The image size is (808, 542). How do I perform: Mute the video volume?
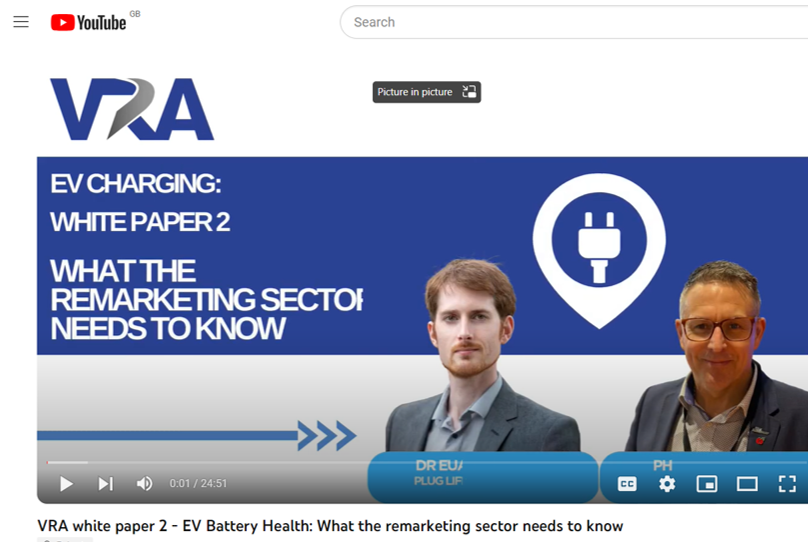coord(144,484)
